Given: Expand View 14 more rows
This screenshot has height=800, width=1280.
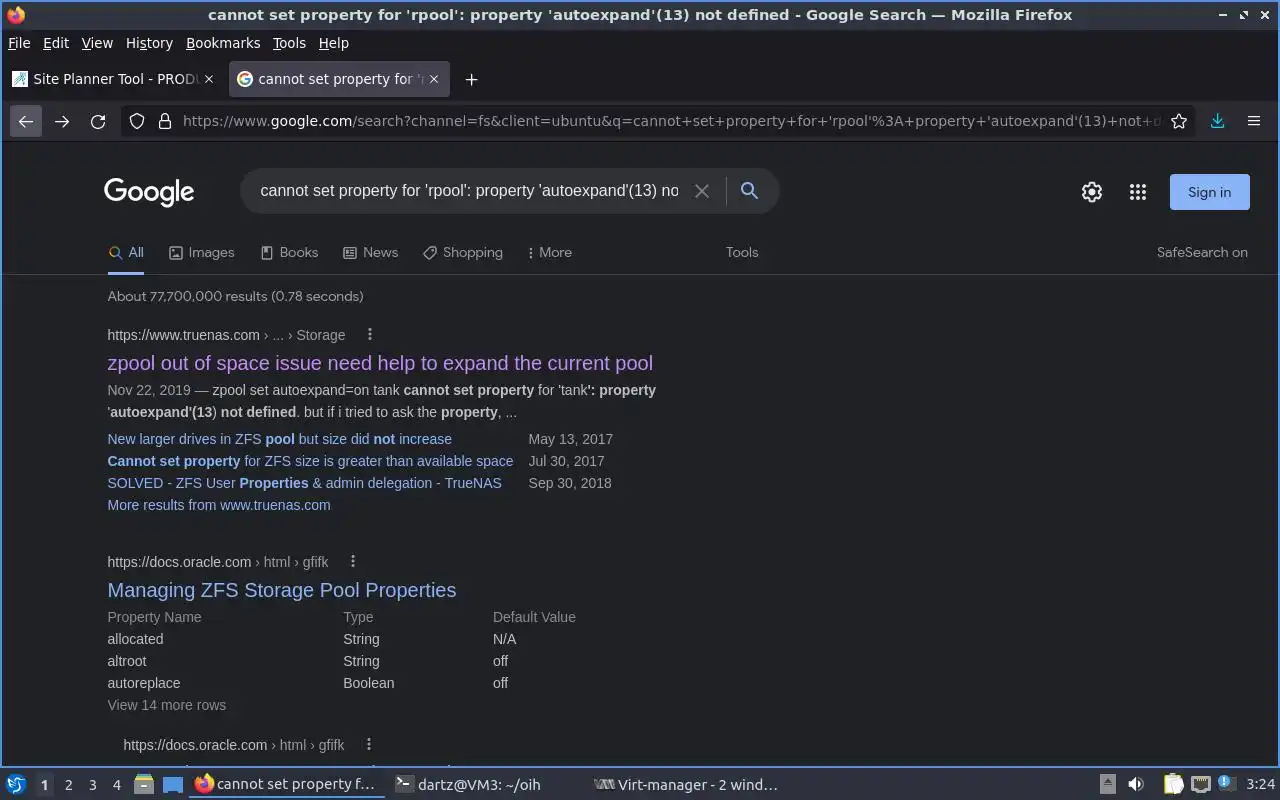Looking at the screenshot, I should pyautogui.click(x=167, y=705).
